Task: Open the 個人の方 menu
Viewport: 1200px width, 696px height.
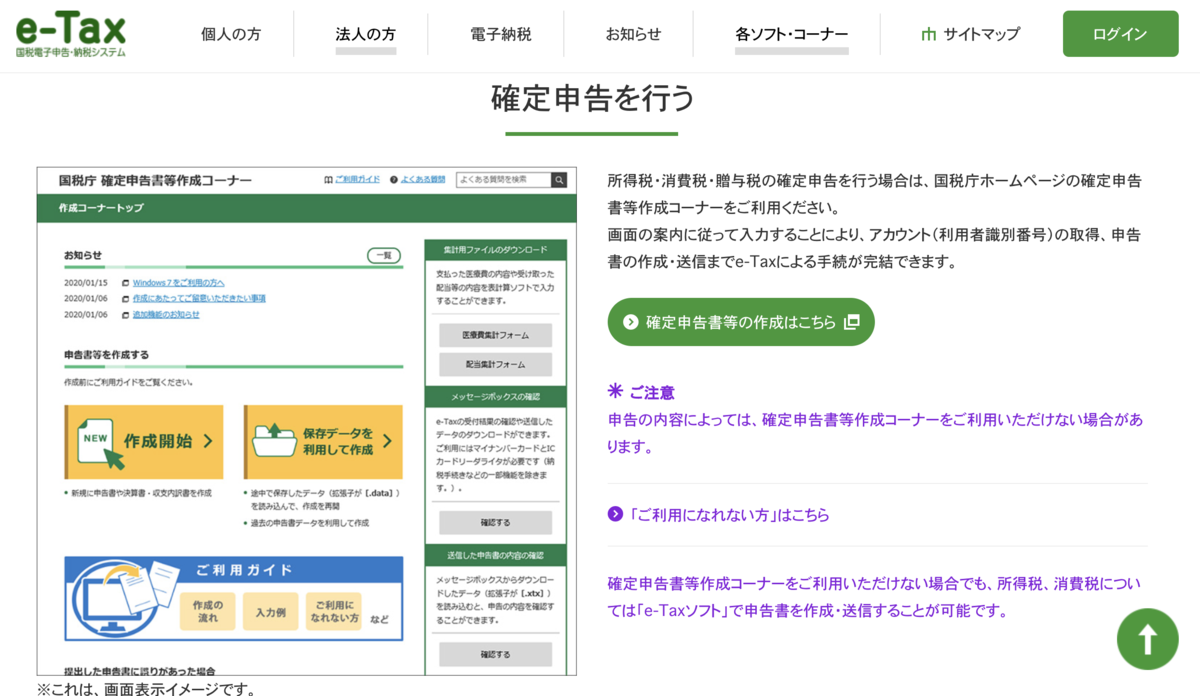Action: [231, 34]
